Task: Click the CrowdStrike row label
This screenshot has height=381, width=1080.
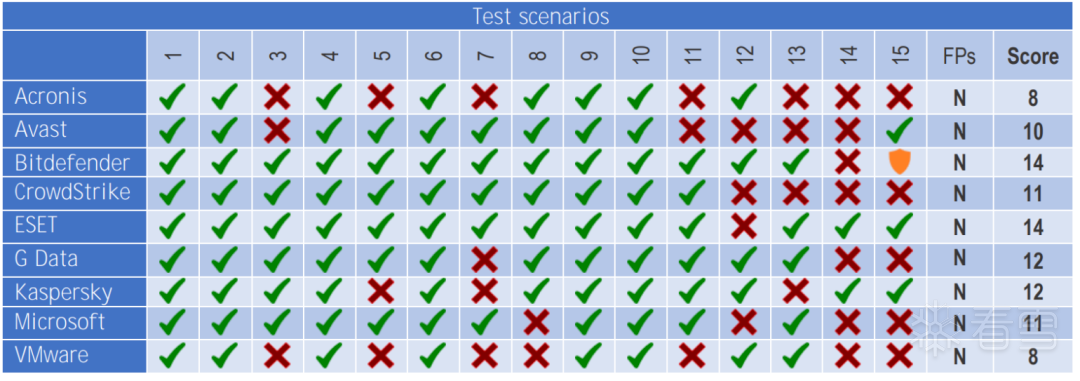Action: pos(74,193)
